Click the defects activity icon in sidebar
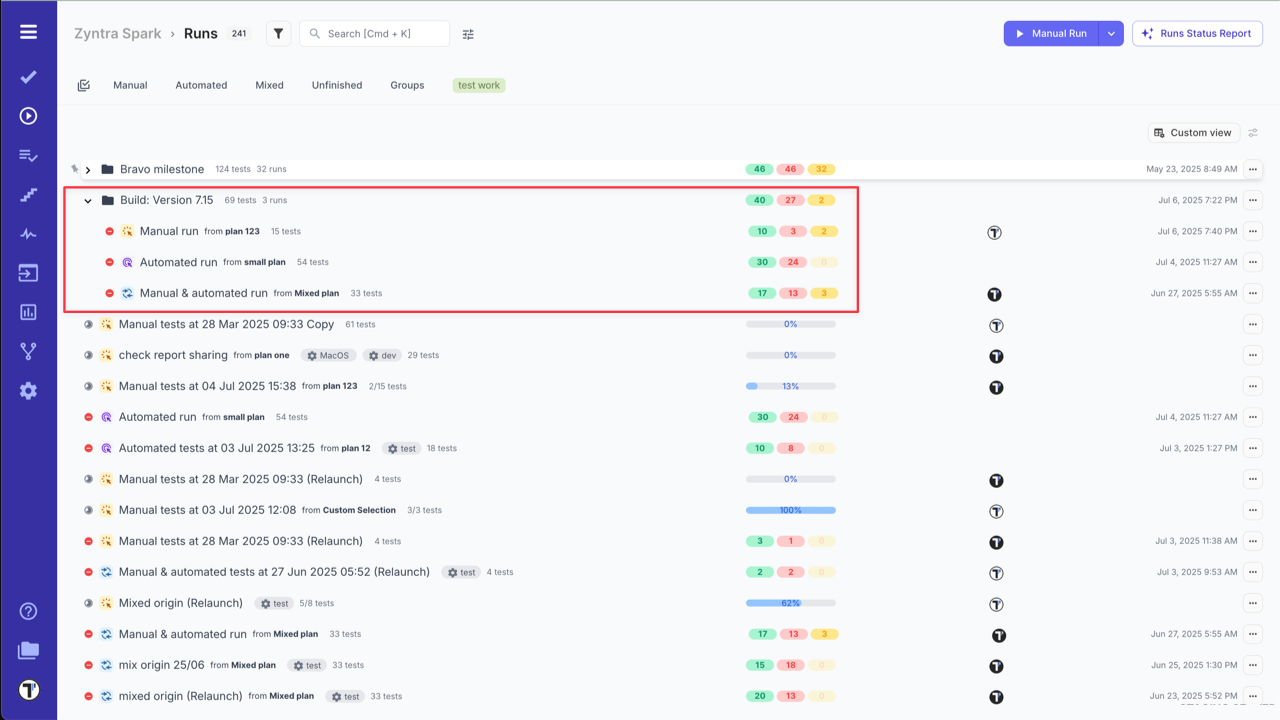1280x720 pixels. (x=28, y=232)
